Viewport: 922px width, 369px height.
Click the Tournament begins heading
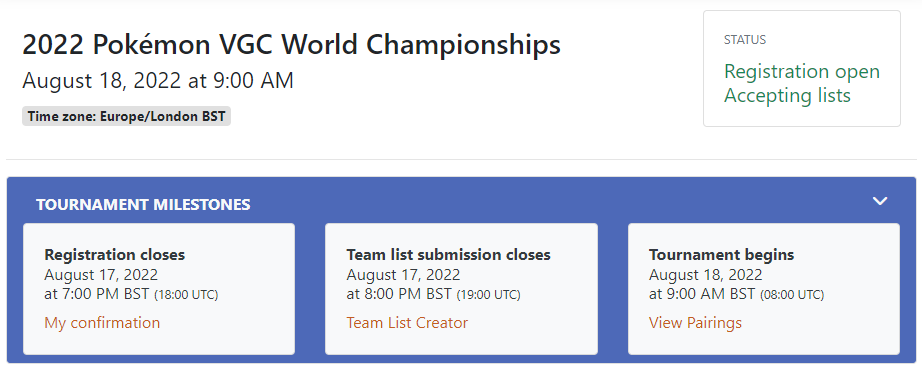point(721,254)
